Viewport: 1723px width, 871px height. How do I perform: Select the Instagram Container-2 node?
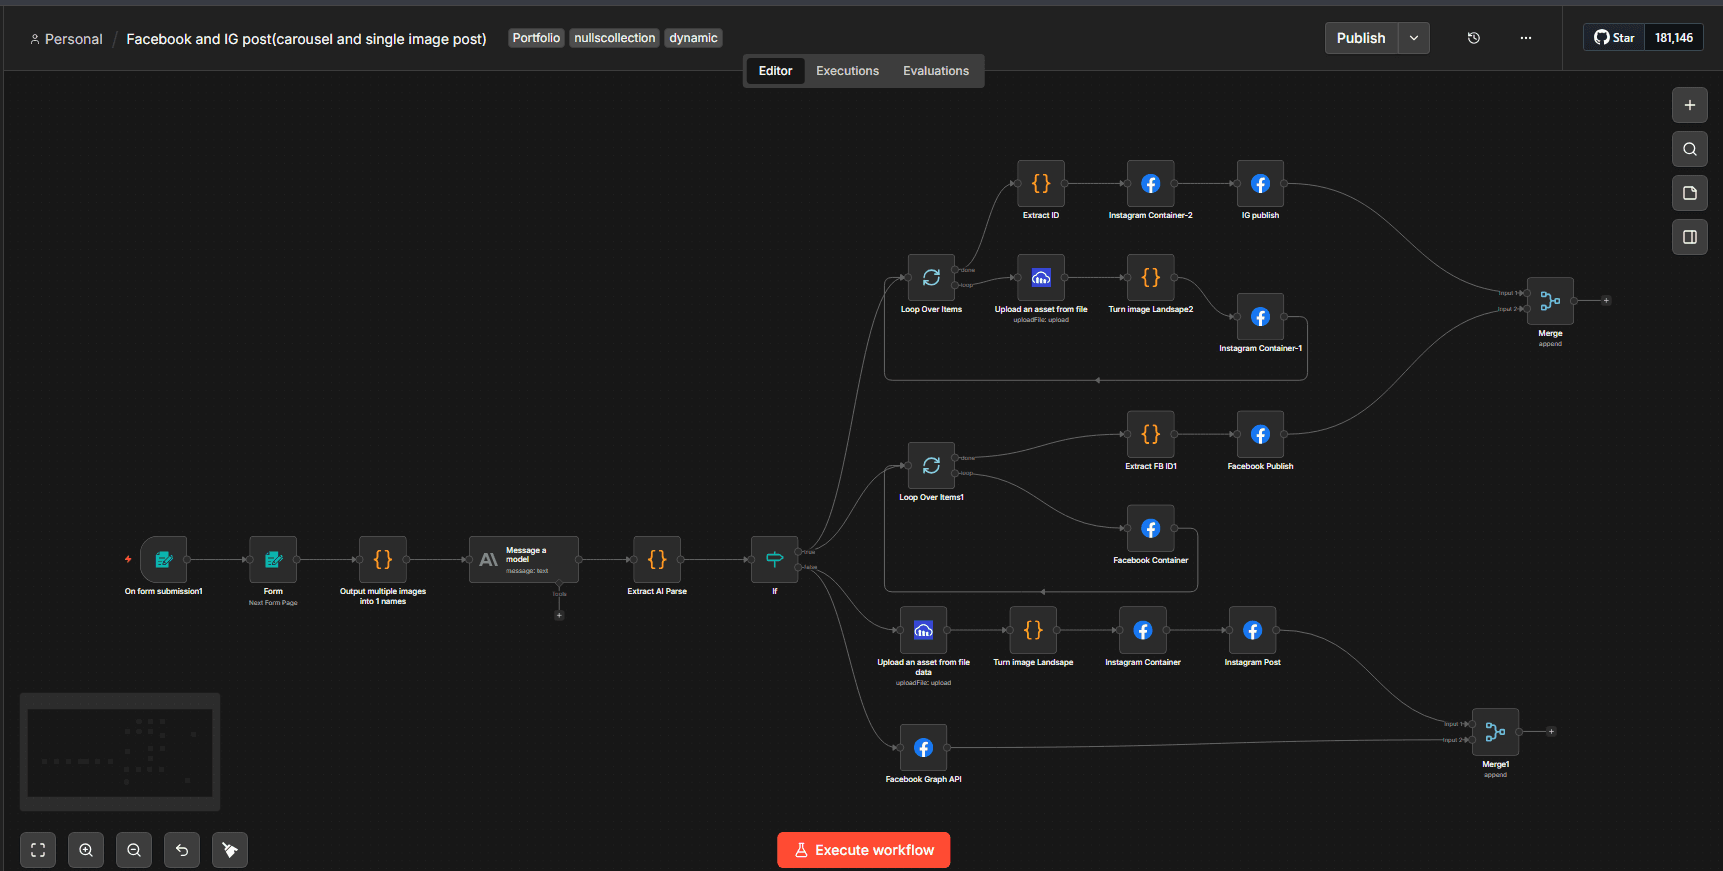[1151, 184]
